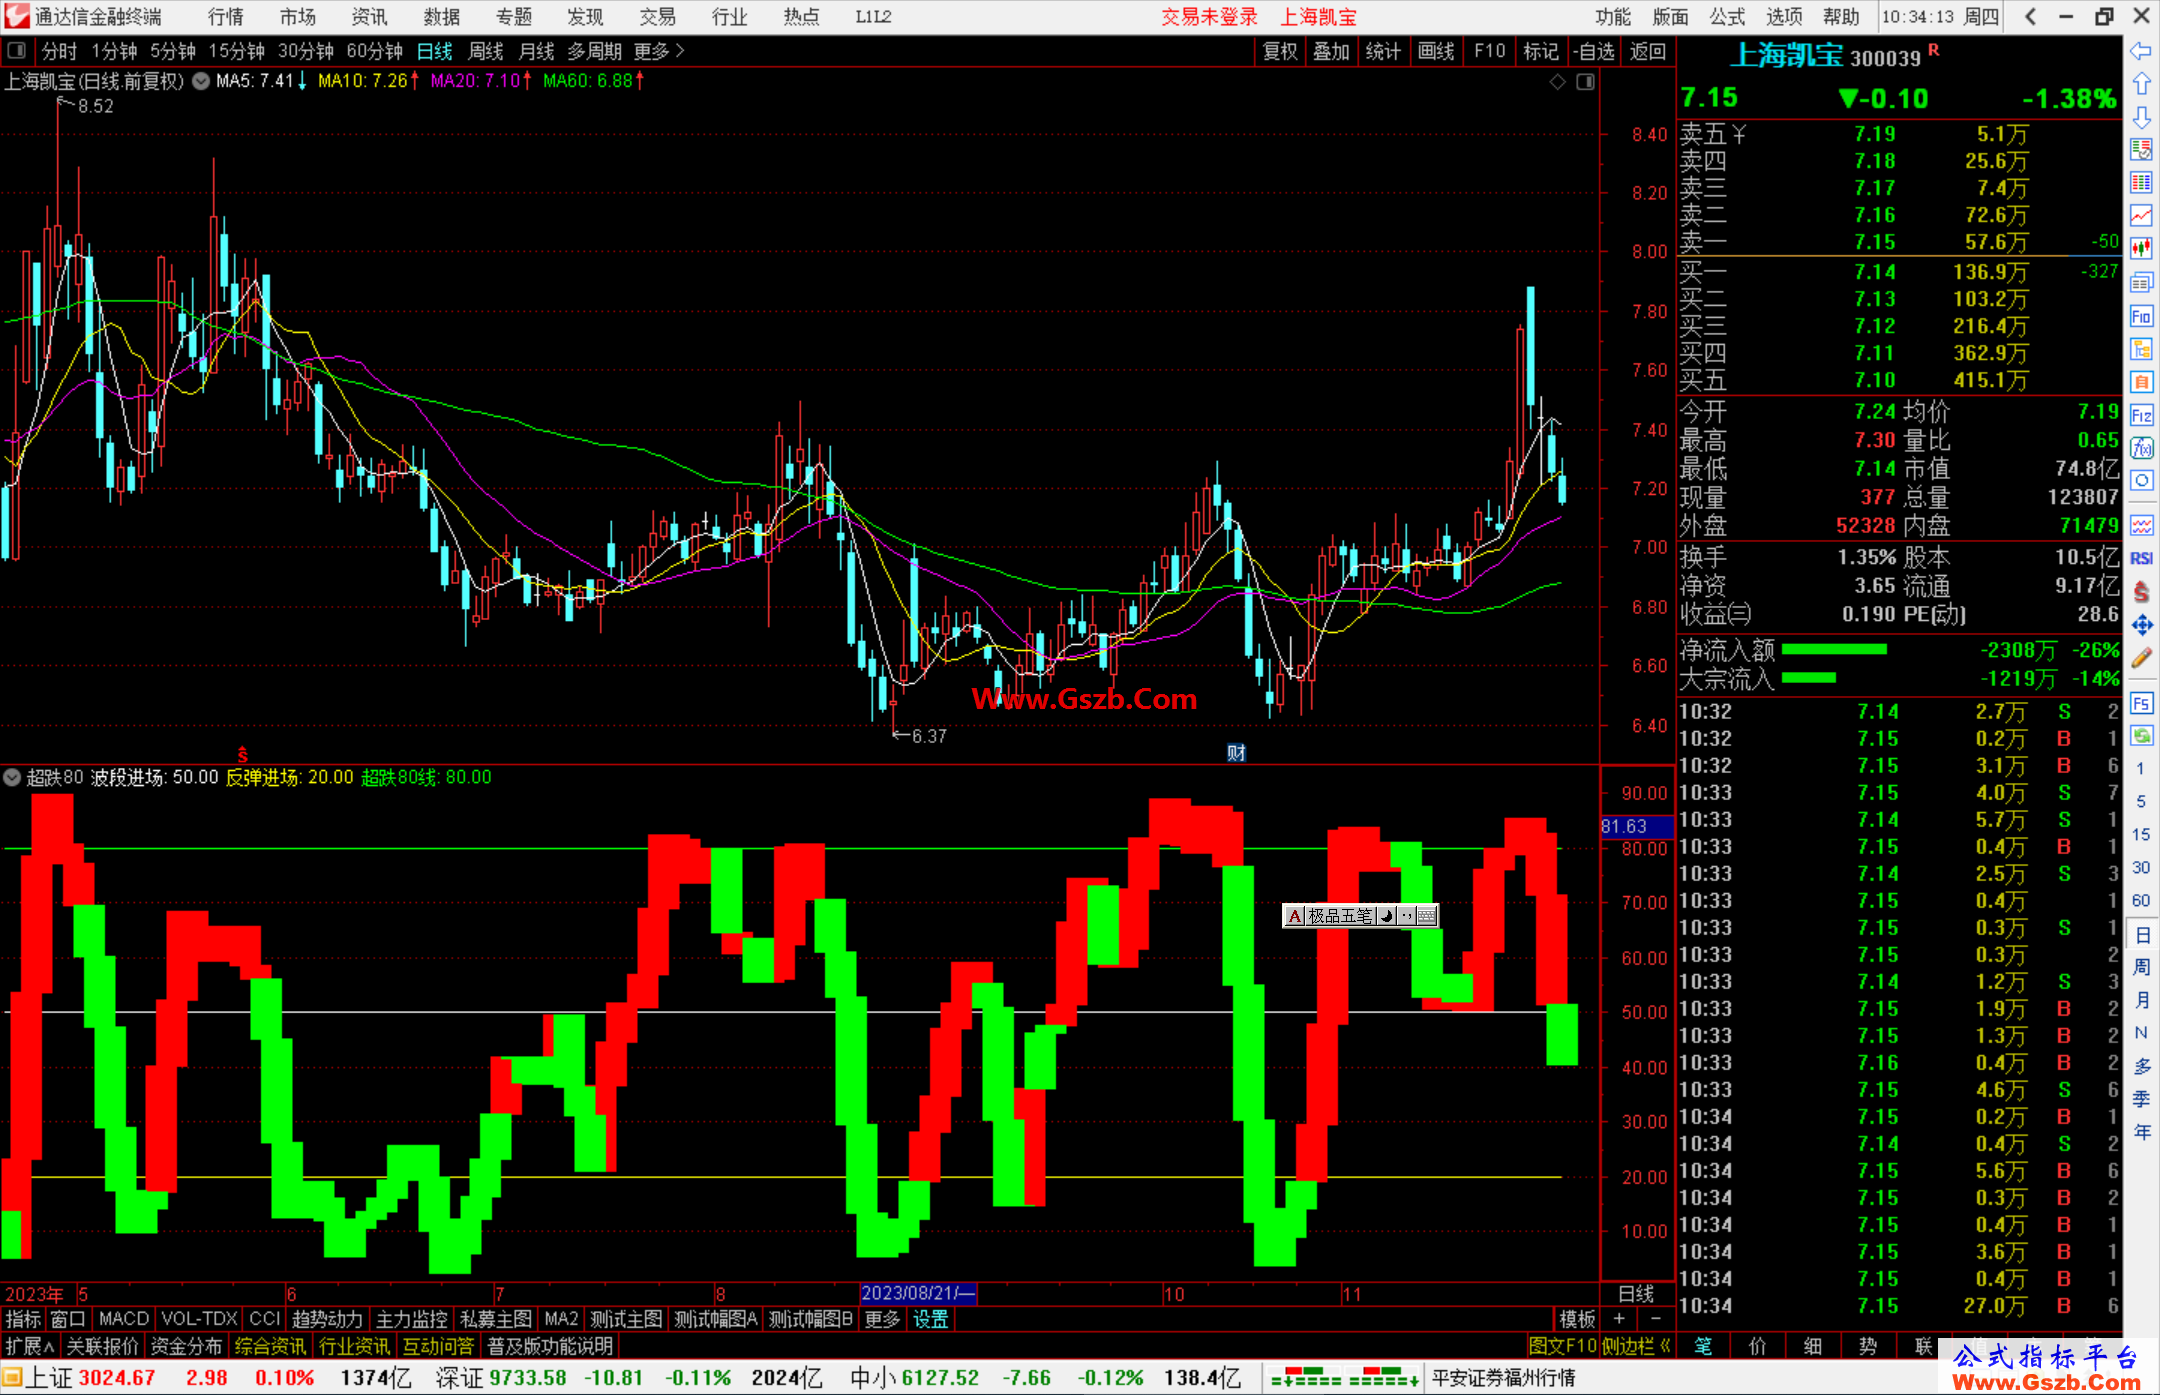Click the layout icon left of 分时
This screenshot has width=2160, height=1395.
tap(16, 50)
